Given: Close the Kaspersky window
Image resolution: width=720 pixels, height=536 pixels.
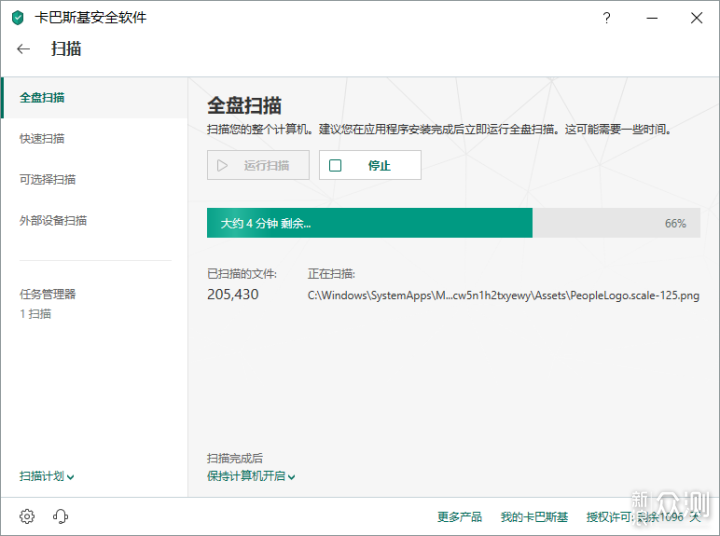Looking at the screenshot, I should tap(697, 18).
